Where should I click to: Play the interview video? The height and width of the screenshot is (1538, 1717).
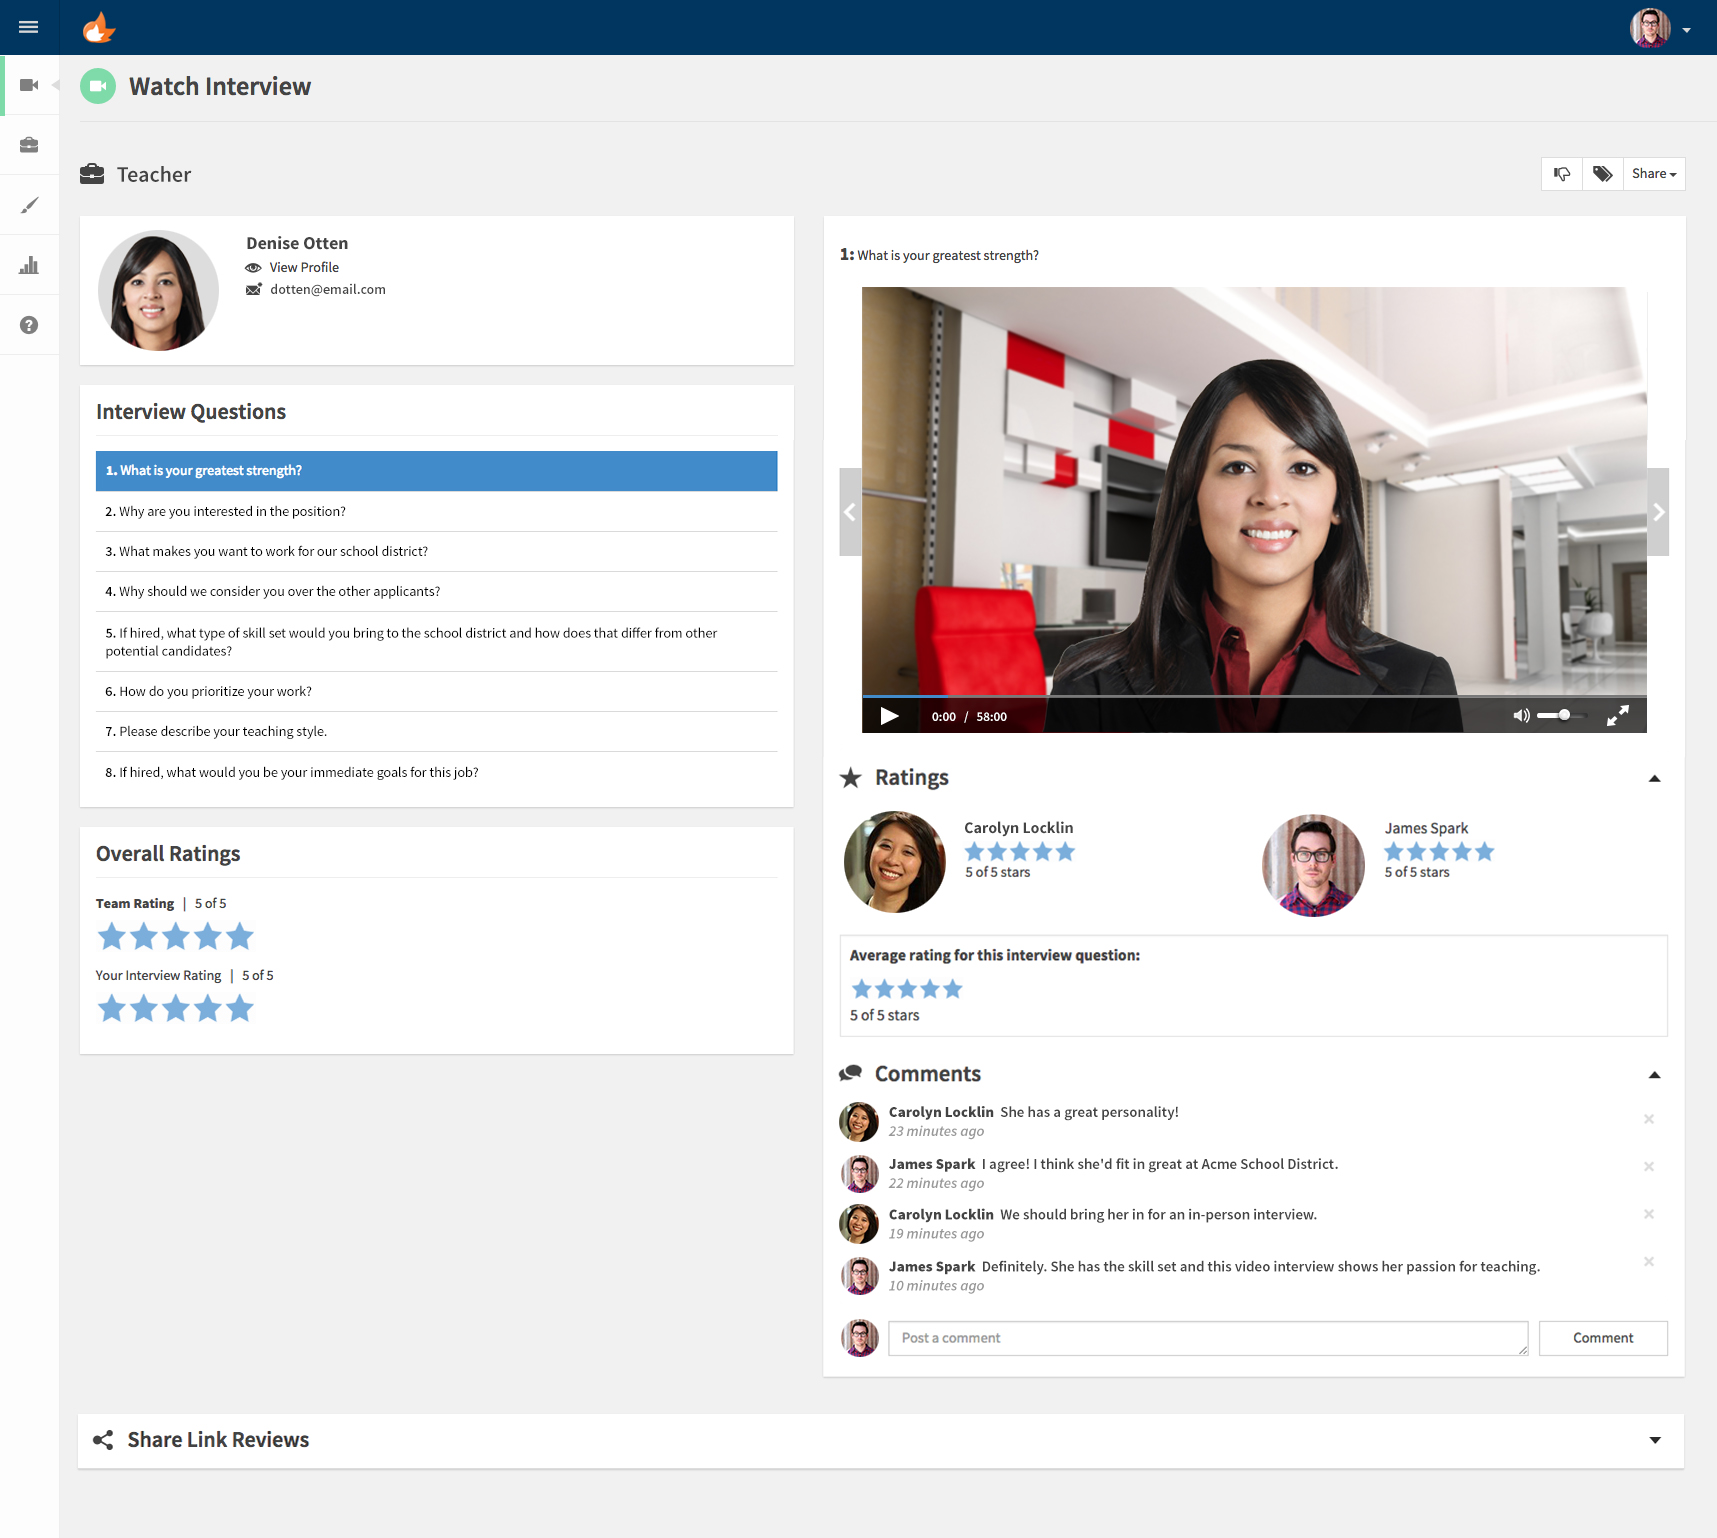[x=889, y=716]
